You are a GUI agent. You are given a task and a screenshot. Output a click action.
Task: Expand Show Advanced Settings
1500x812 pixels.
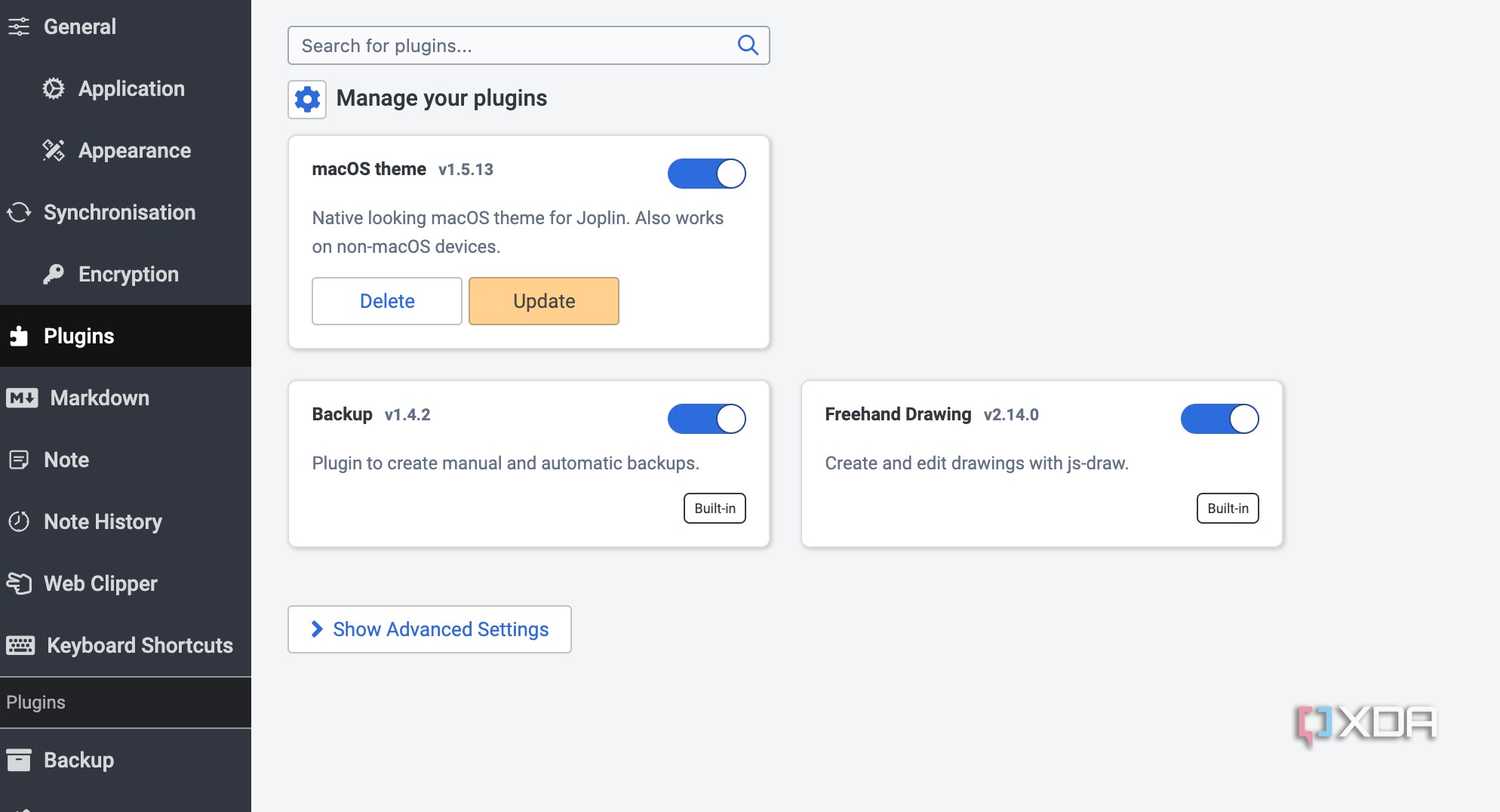430,629
